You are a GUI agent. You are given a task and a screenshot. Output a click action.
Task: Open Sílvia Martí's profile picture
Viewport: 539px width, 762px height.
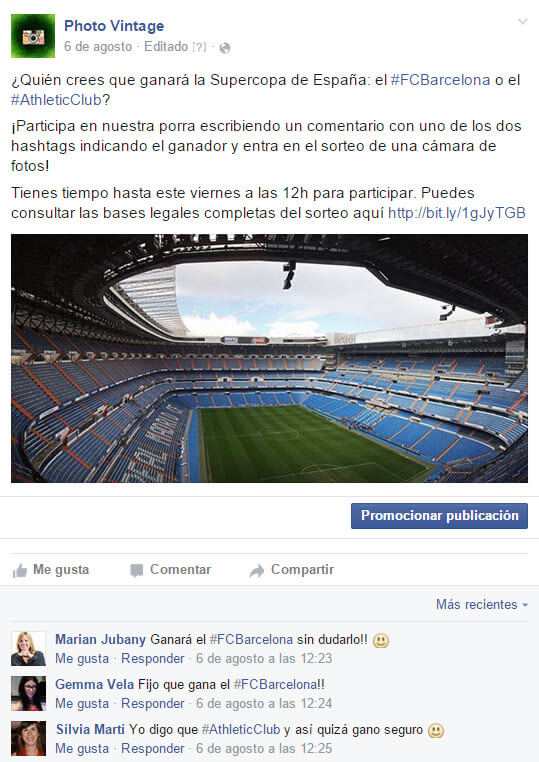(x=29, y=738)
